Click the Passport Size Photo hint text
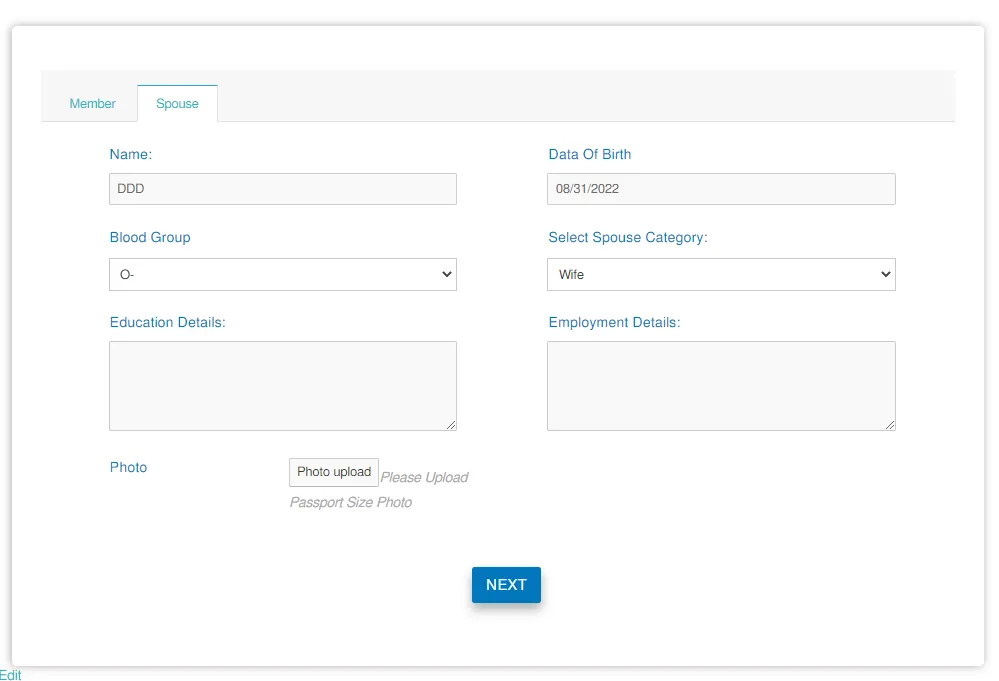Image resolution: width=999 pixels, height=681 pixels. 350,502
